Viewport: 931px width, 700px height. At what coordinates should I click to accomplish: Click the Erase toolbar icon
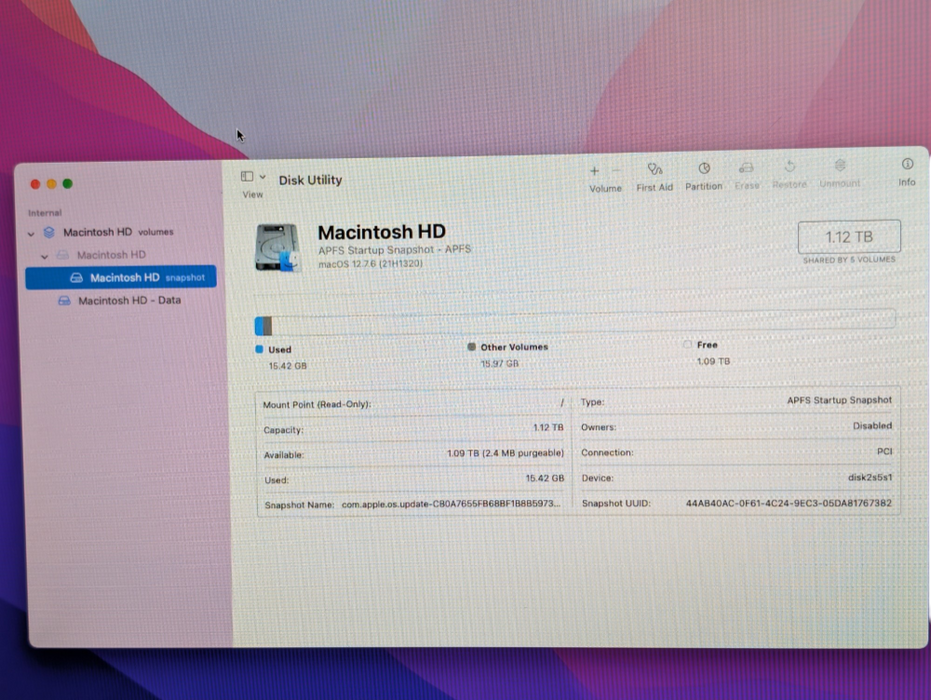pos(746,169)
